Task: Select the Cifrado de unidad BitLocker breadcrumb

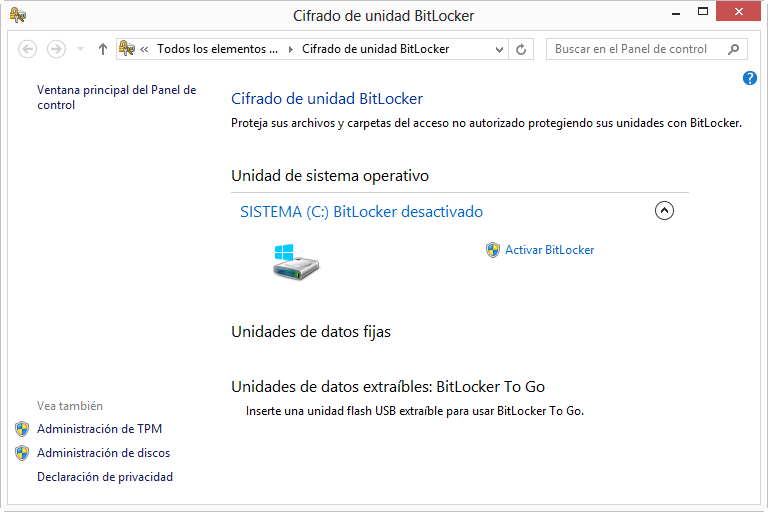Action: pyautogui.click(x=375, y=49)
